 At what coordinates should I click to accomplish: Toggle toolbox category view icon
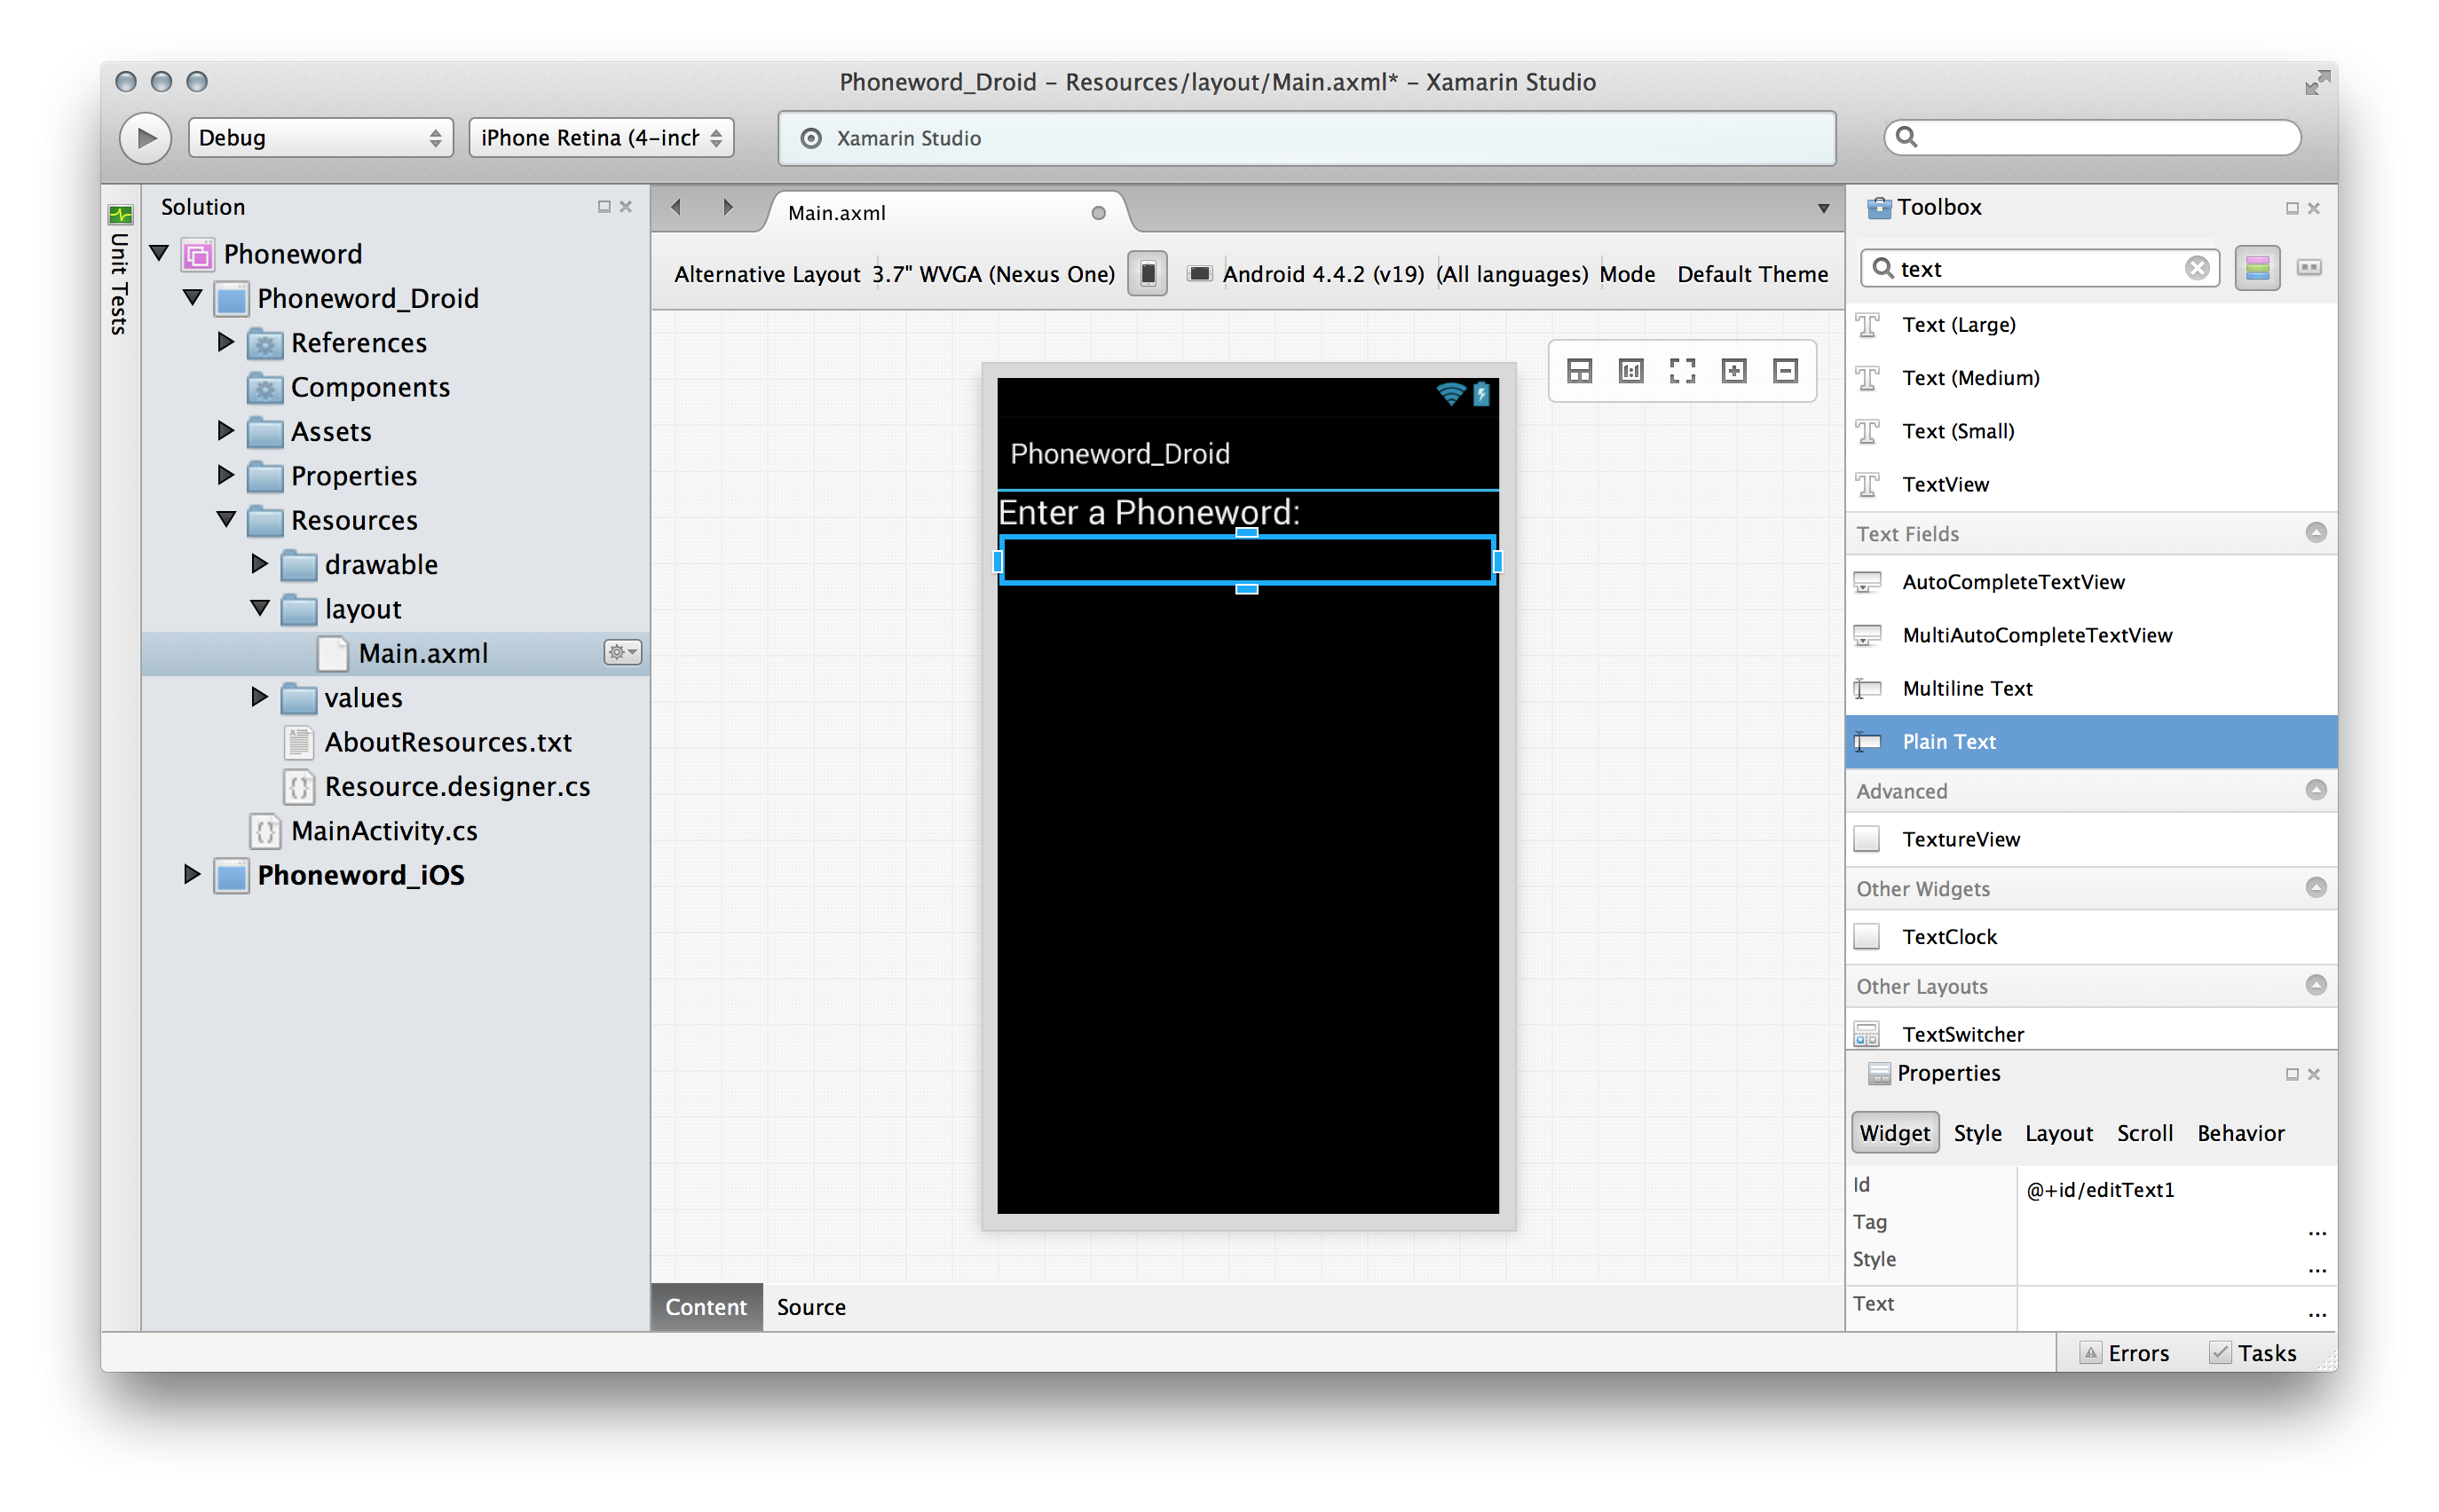(x=2257, y=268)
